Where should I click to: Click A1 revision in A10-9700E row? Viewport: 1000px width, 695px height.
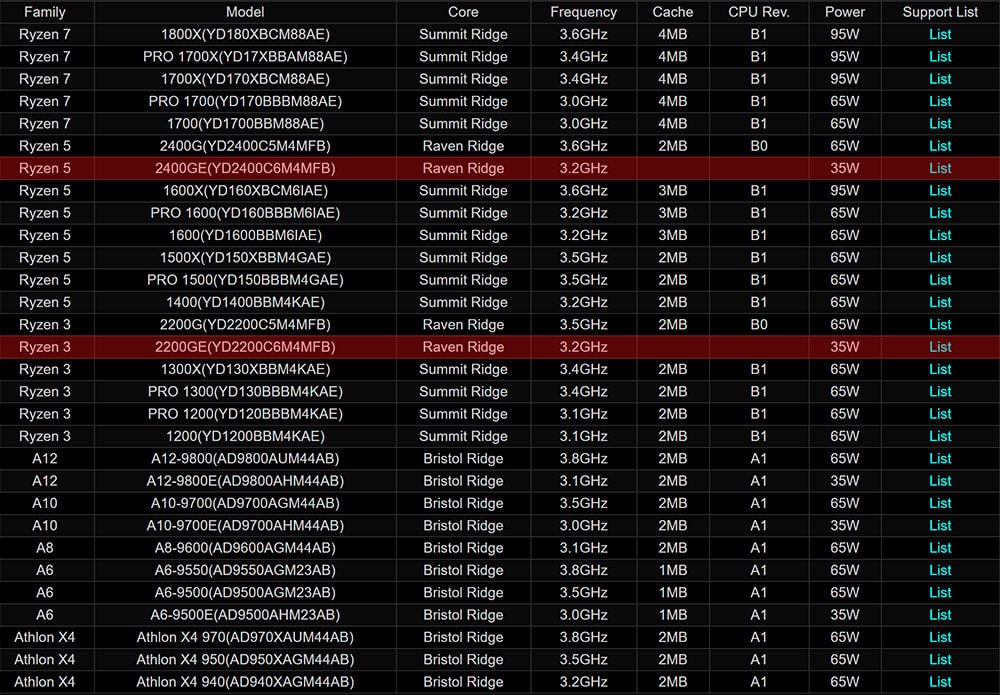759,525
